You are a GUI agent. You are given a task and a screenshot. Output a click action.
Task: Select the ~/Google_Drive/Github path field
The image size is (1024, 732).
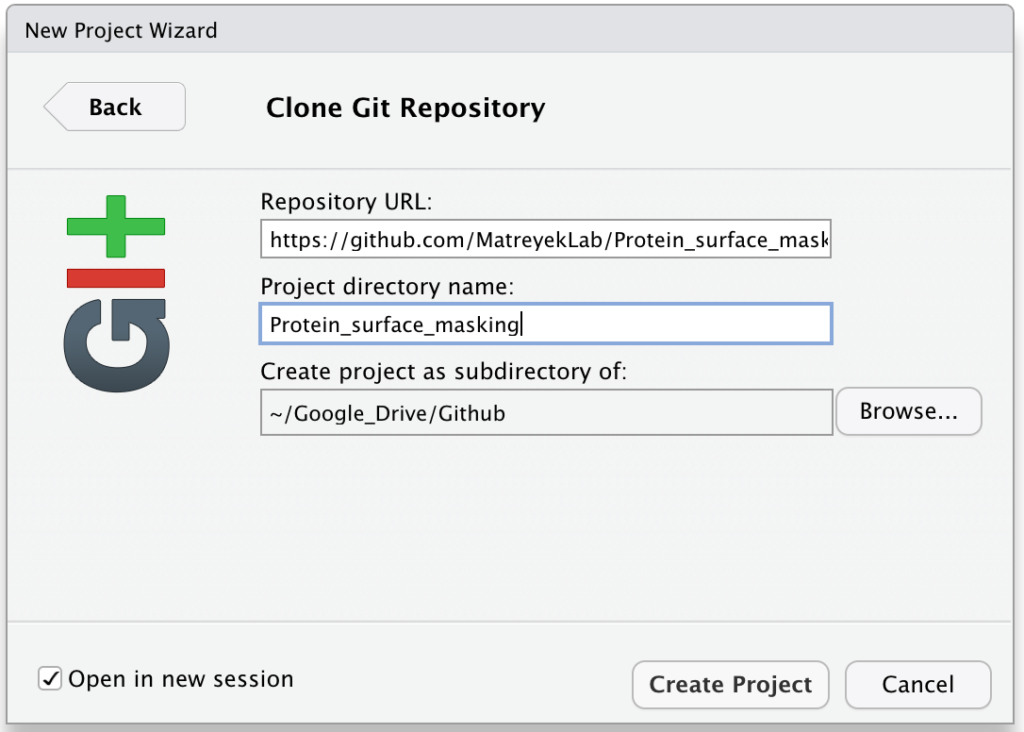coord(547,413)
